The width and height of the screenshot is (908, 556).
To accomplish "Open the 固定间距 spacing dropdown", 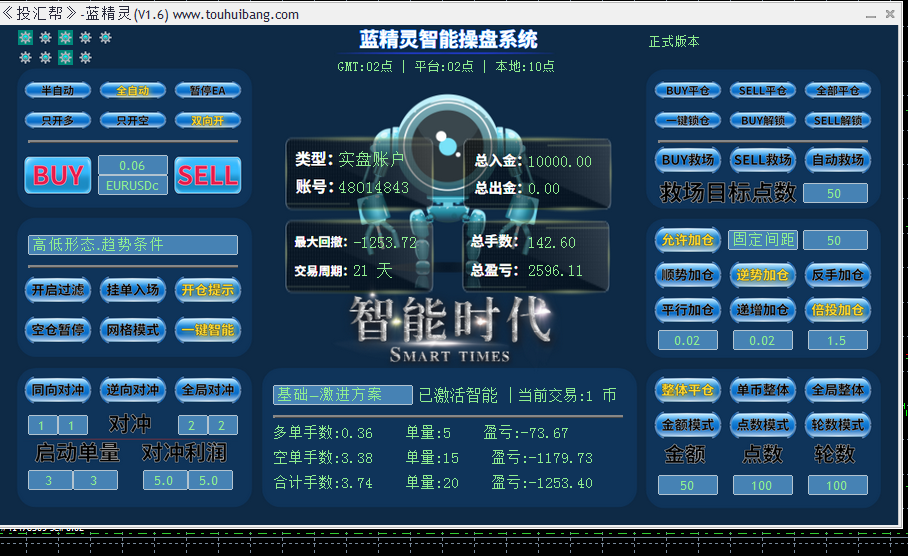I will coord(763,240).
